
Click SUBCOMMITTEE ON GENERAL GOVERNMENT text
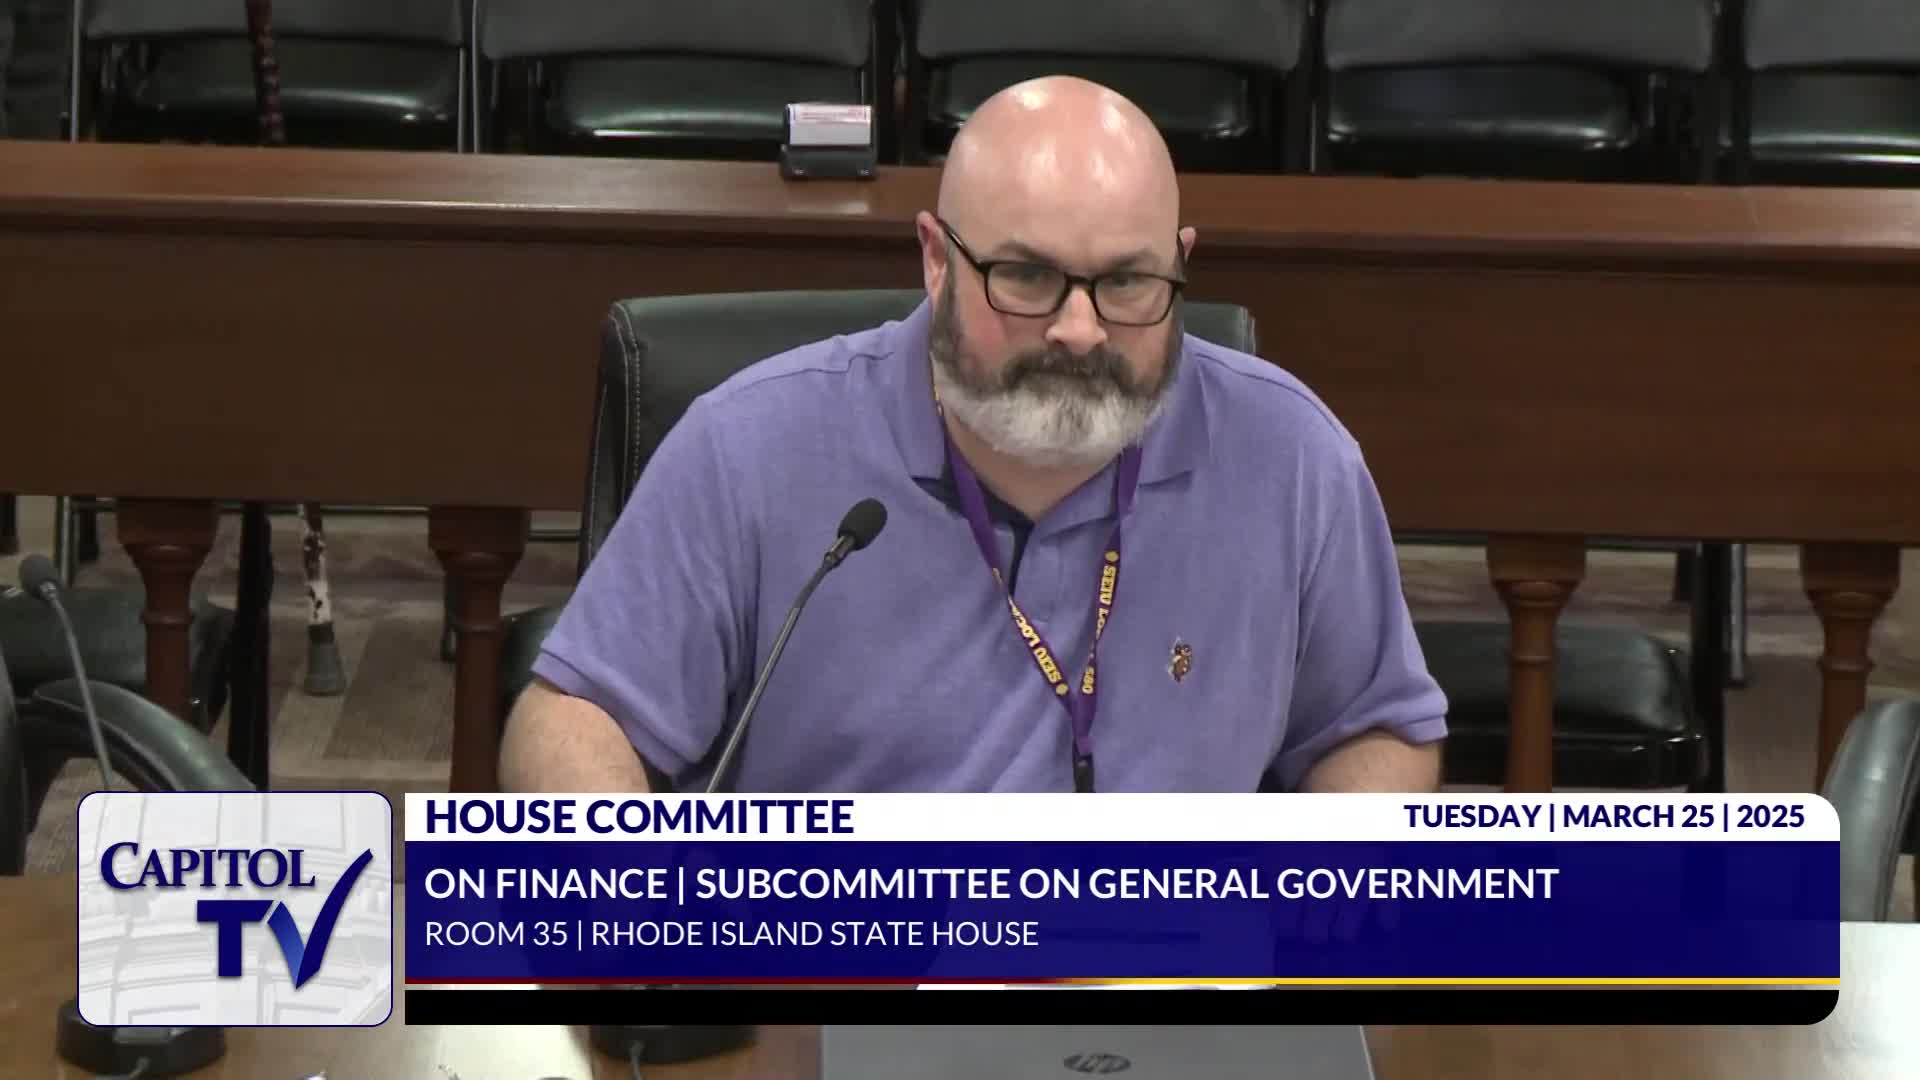pos(1126,884)
